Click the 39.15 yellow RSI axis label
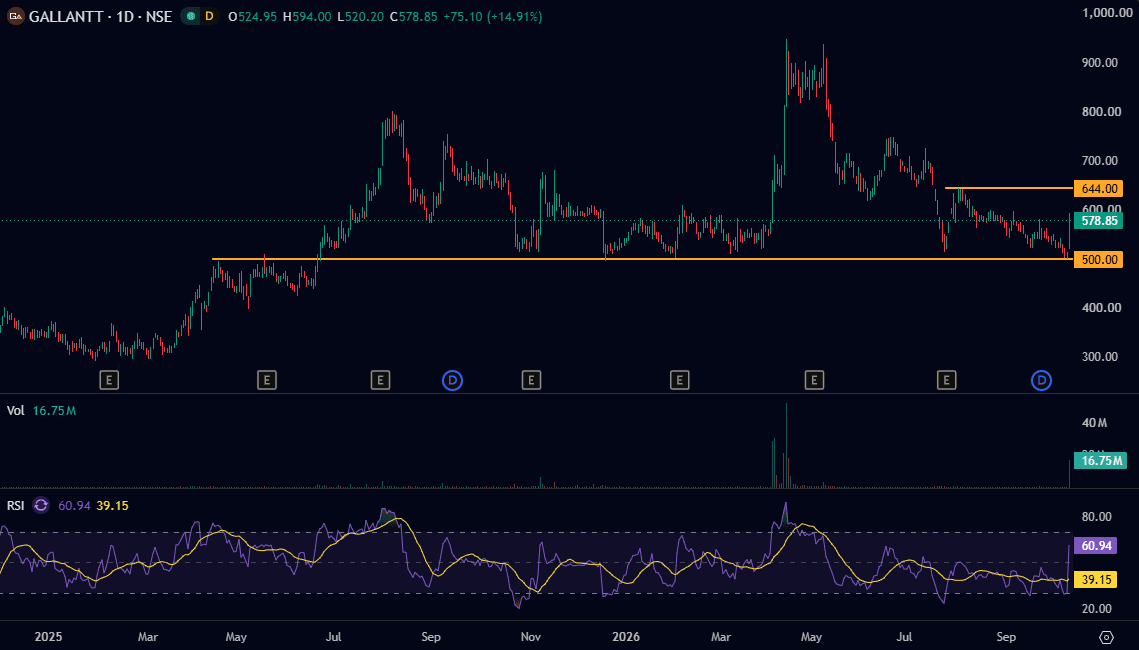This screenshot has width=1139, height=650. [x=1095, y=580]
